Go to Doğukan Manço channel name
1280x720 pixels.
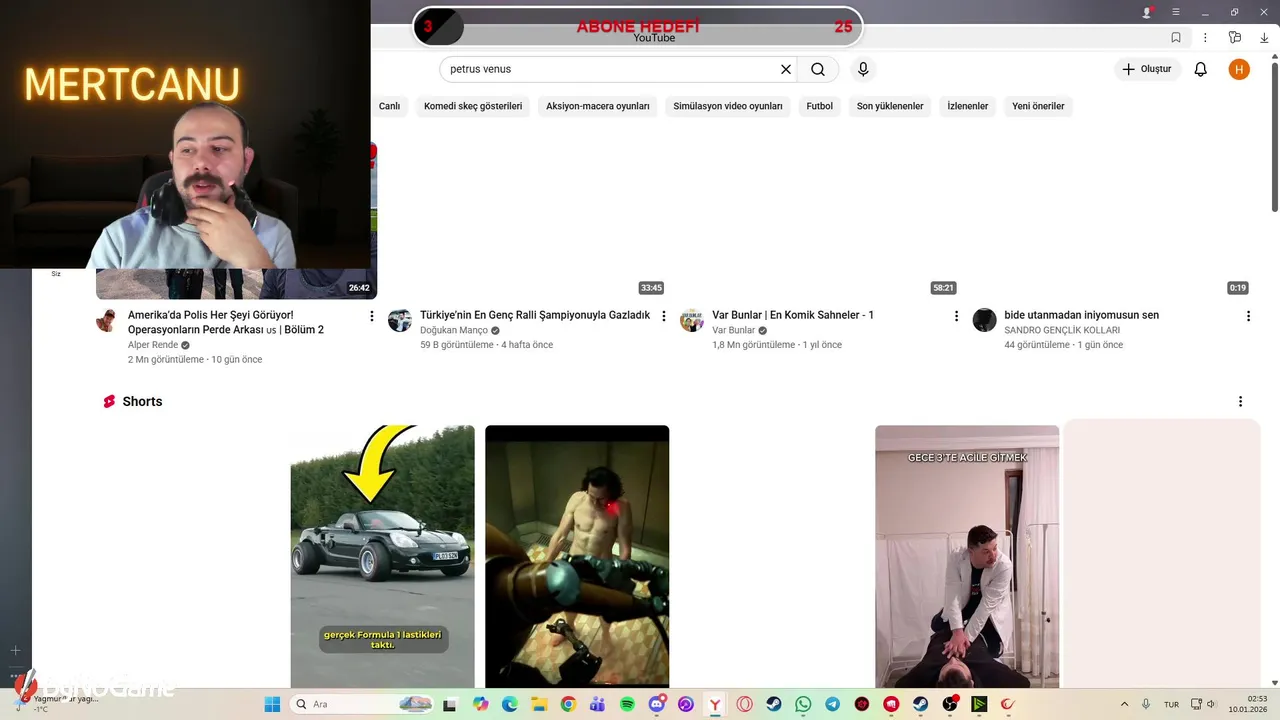pyautogui.click(x=454, y=330)
